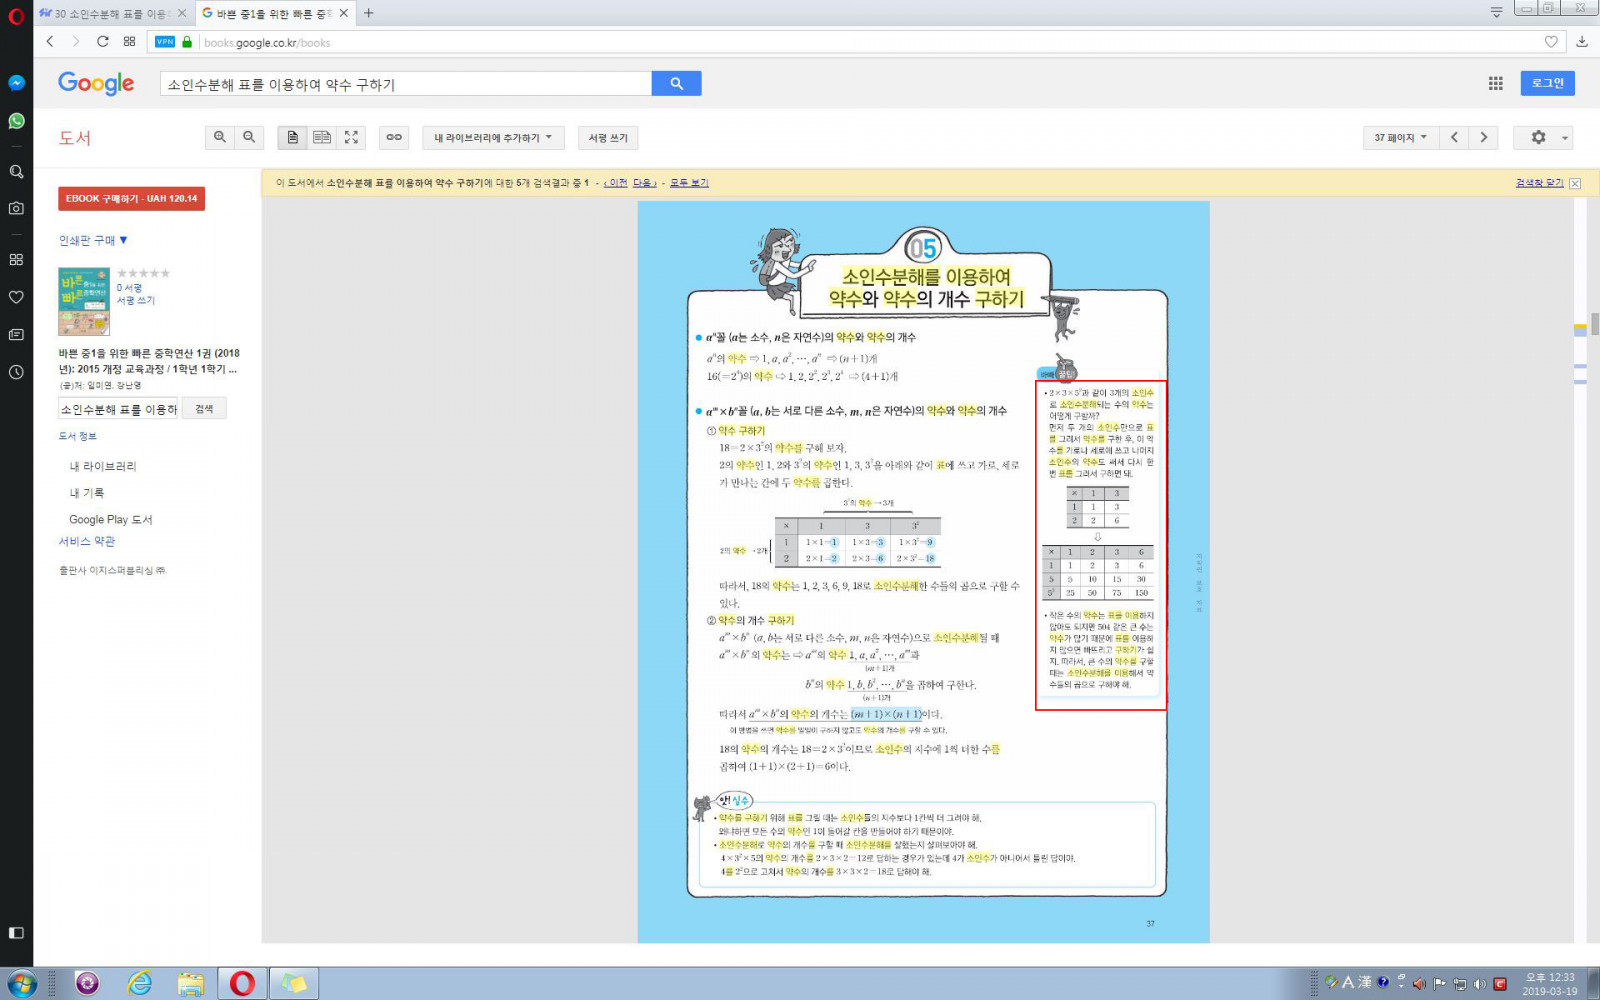Go to next page arrow
Screen dimensions: 1600x1000
1483,137
